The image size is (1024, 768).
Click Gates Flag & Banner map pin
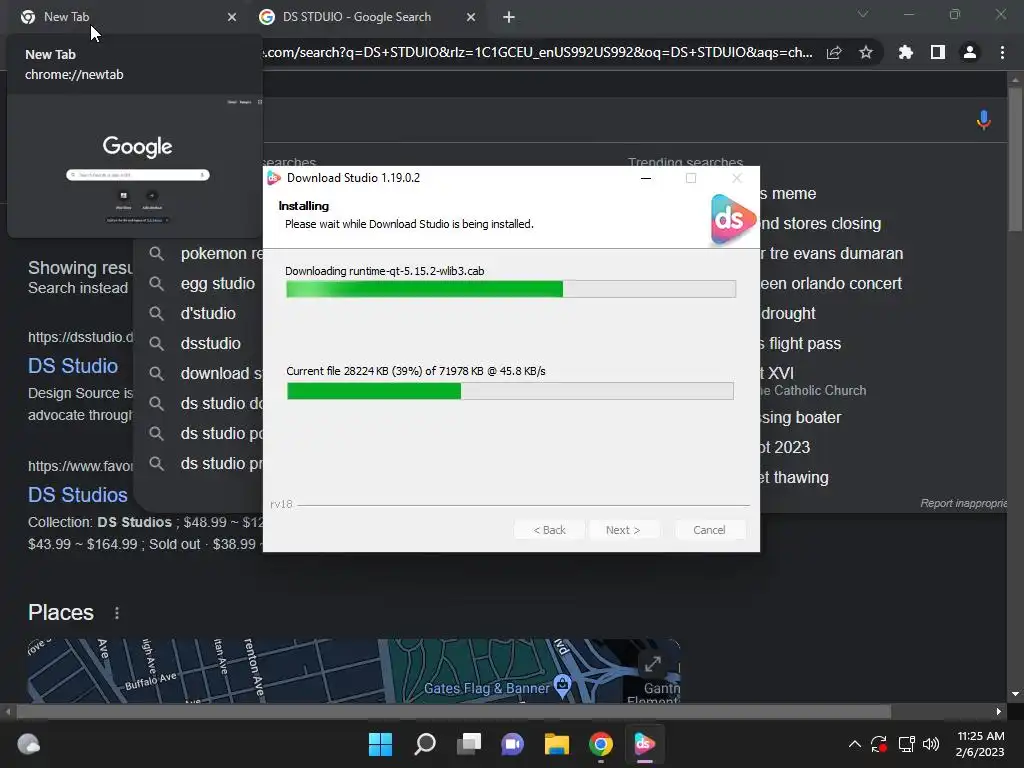click(x=562, y=684)
